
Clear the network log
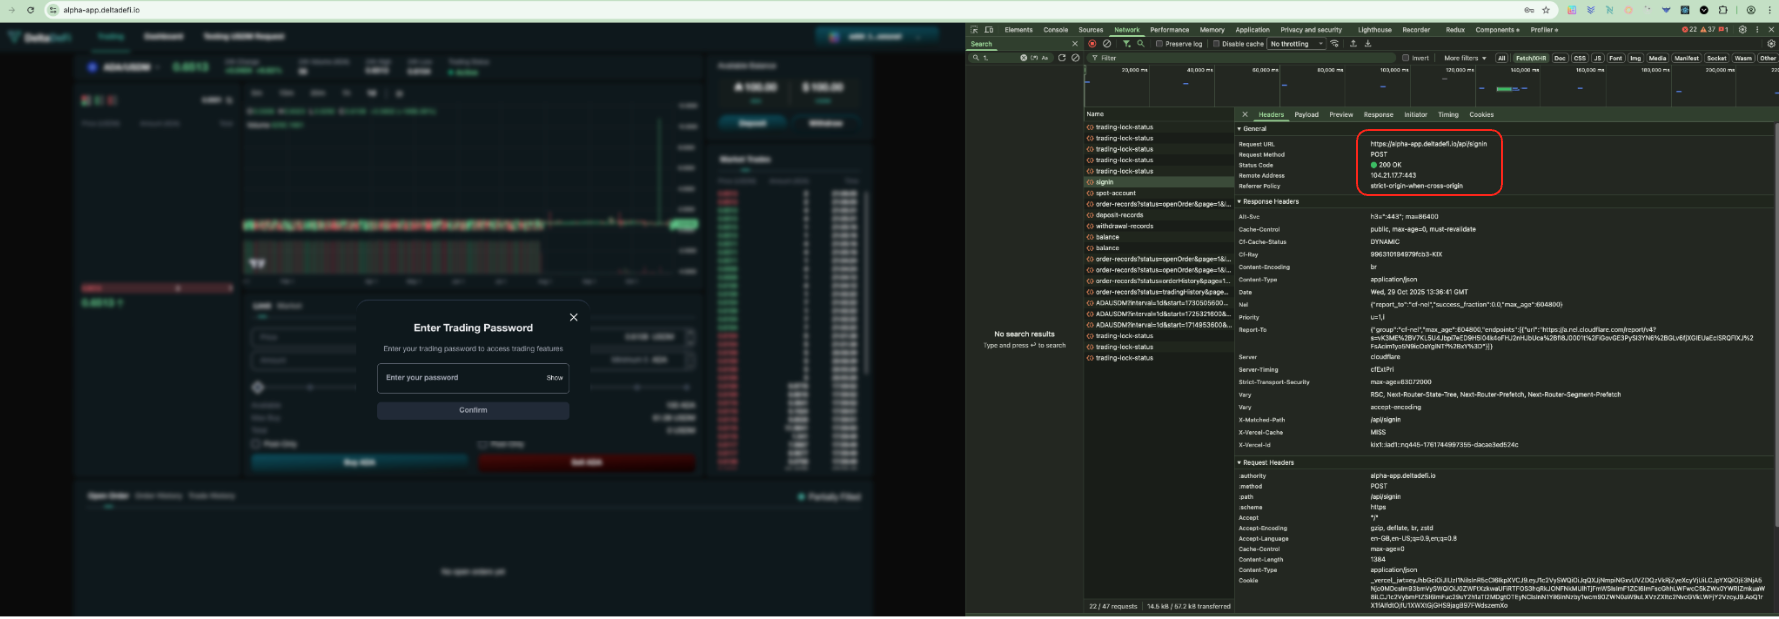(x=1107, y=44)
